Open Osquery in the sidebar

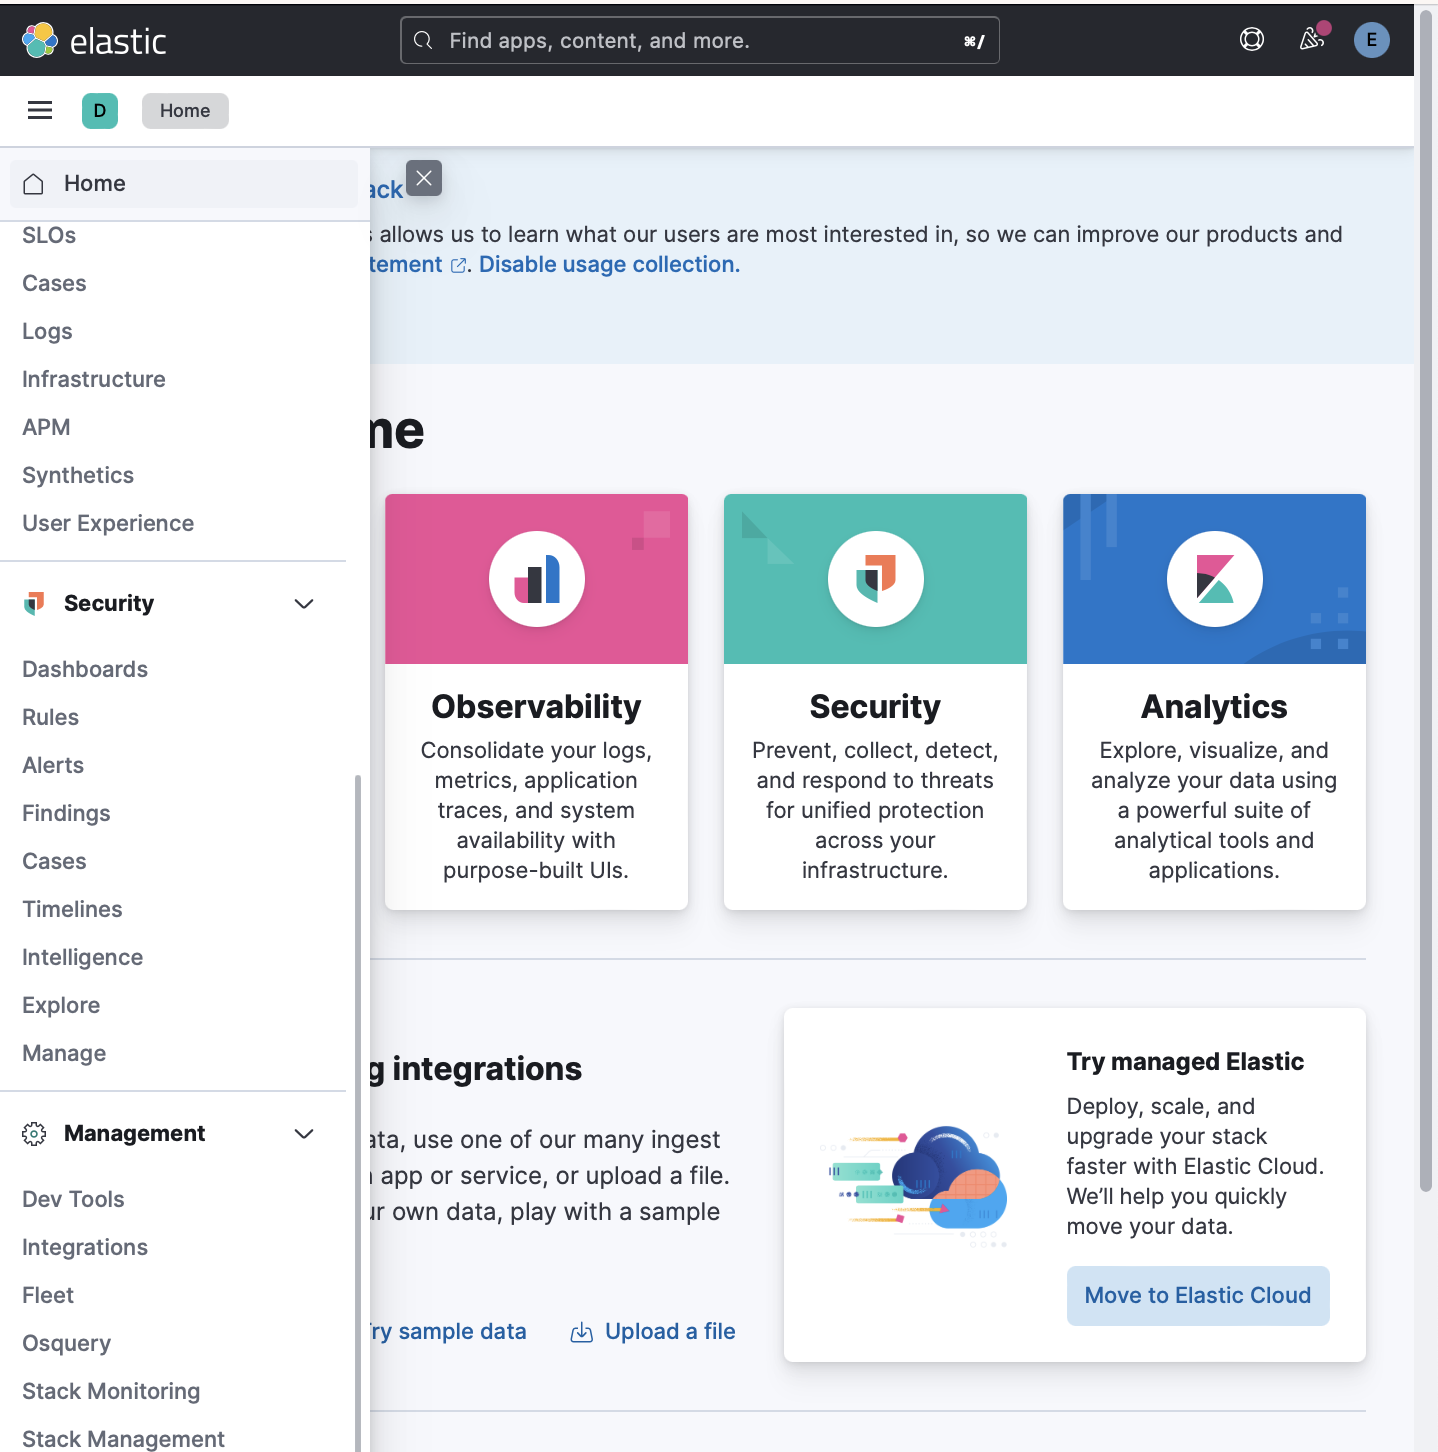(66, 1344)
